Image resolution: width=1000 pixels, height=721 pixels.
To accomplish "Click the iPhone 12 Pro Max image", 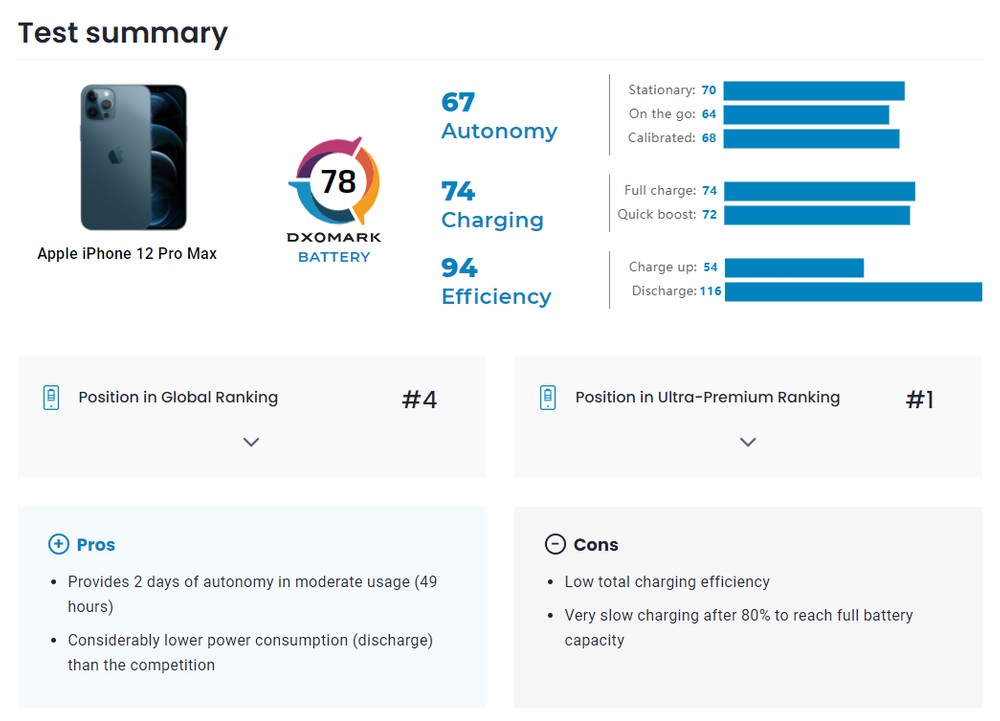I will [133, 157].
